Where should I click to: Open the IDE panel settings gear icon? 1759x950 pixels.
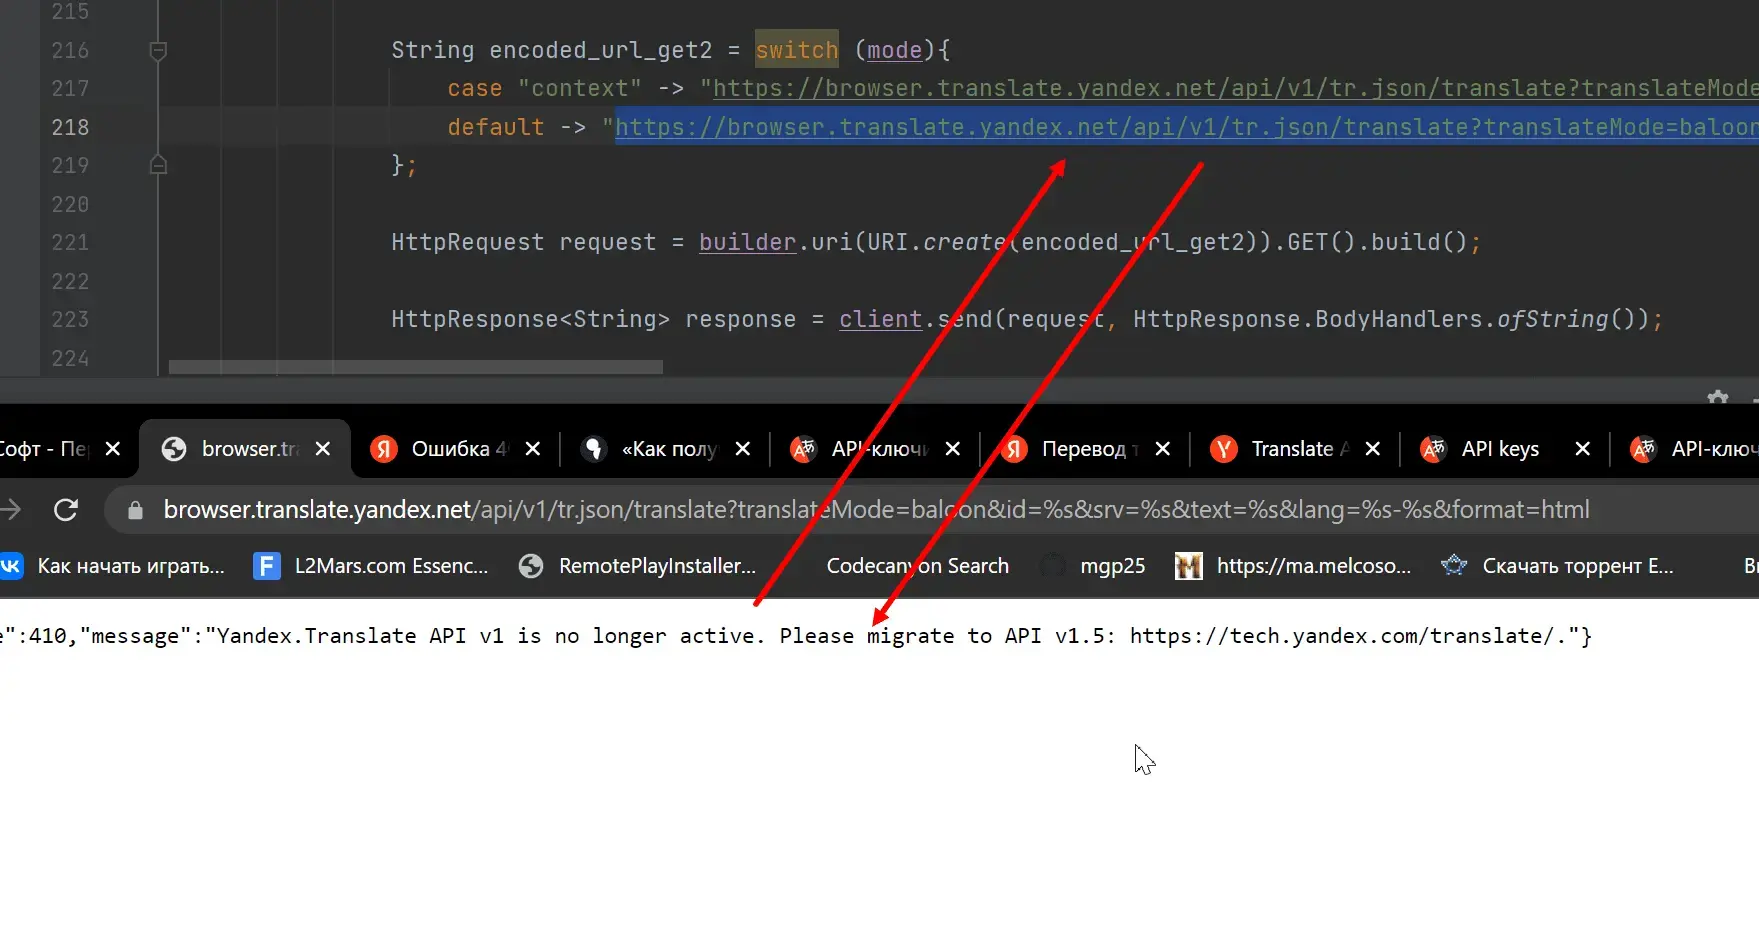(x=1718, y=398)
